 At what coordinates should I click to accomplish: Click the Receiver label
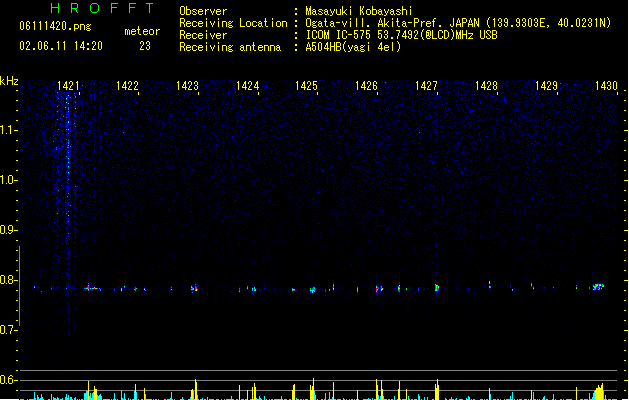pos(203,35)
